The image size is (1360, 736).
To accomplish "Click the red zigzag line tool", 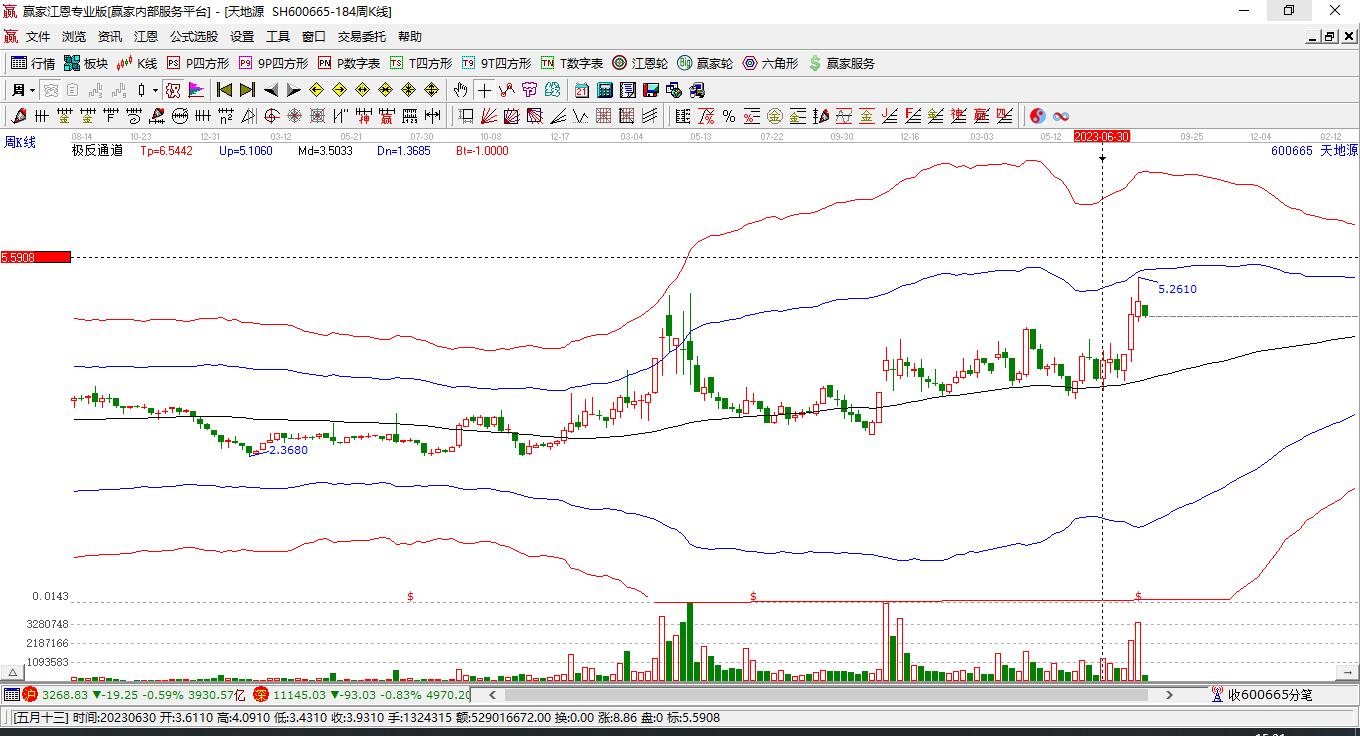I will (506, 90).
